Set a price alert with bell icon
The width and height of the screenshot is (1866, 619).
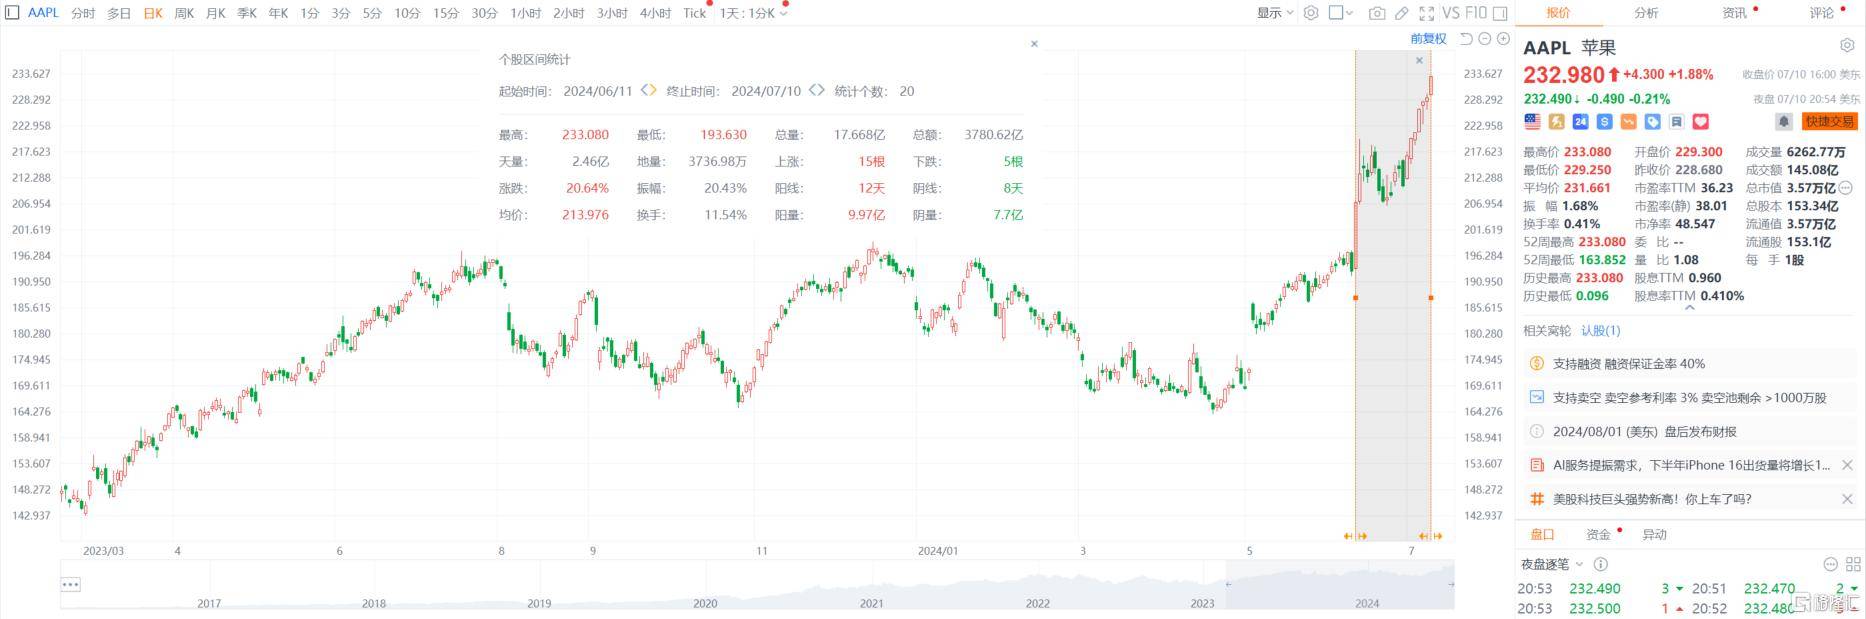click(1783, 121)
